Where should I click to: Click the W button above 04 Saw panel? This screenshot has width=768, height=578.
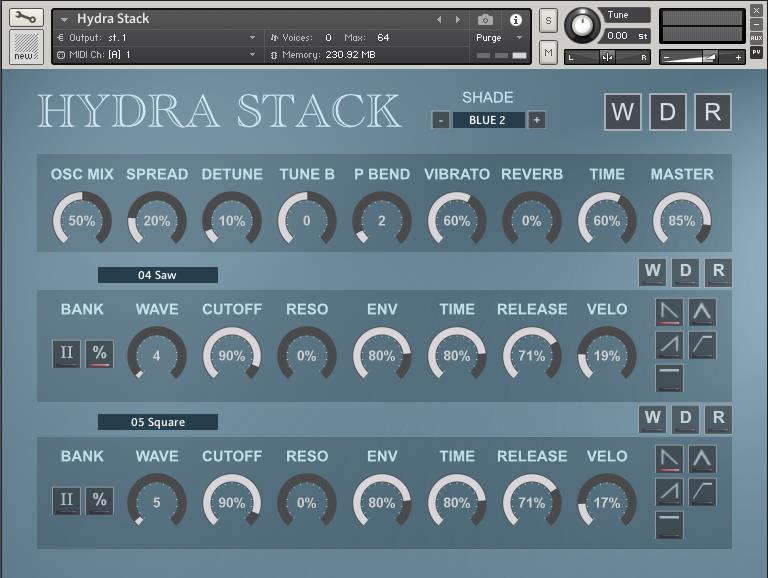tap(652, 272)
